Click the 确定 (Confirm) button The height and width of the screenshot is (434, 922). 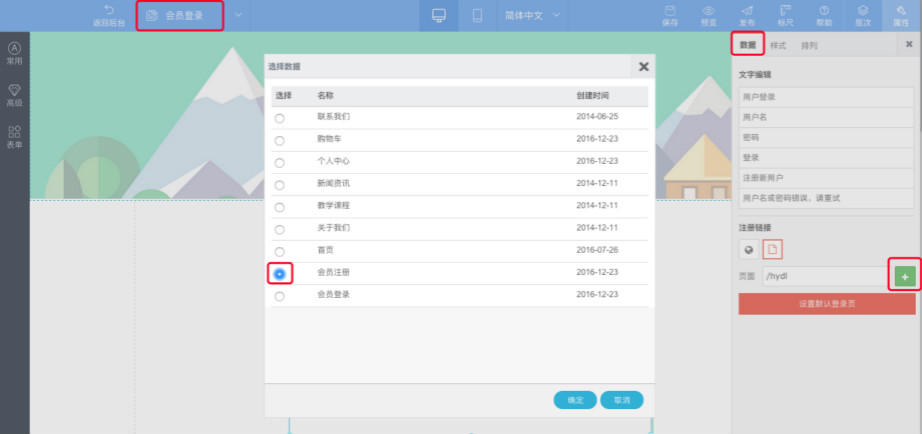point(575,400)
